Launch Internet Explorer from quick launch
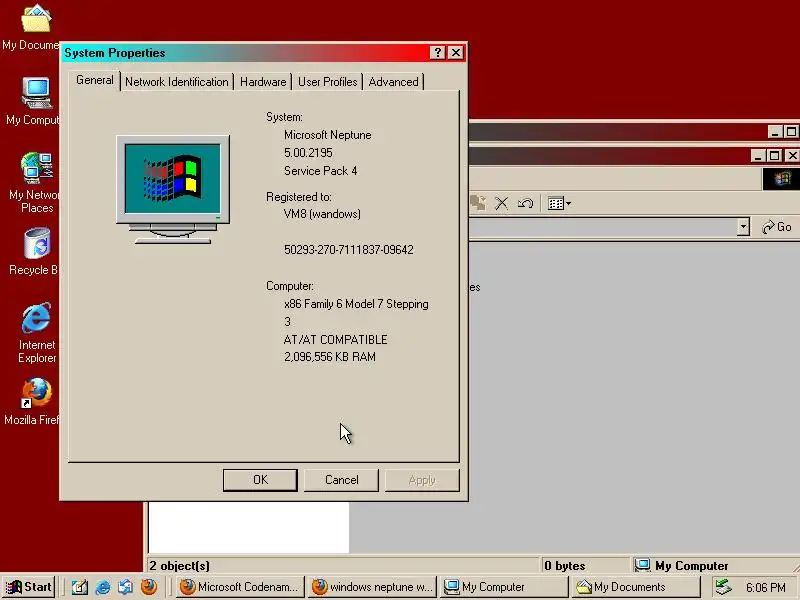 point(103,587)
